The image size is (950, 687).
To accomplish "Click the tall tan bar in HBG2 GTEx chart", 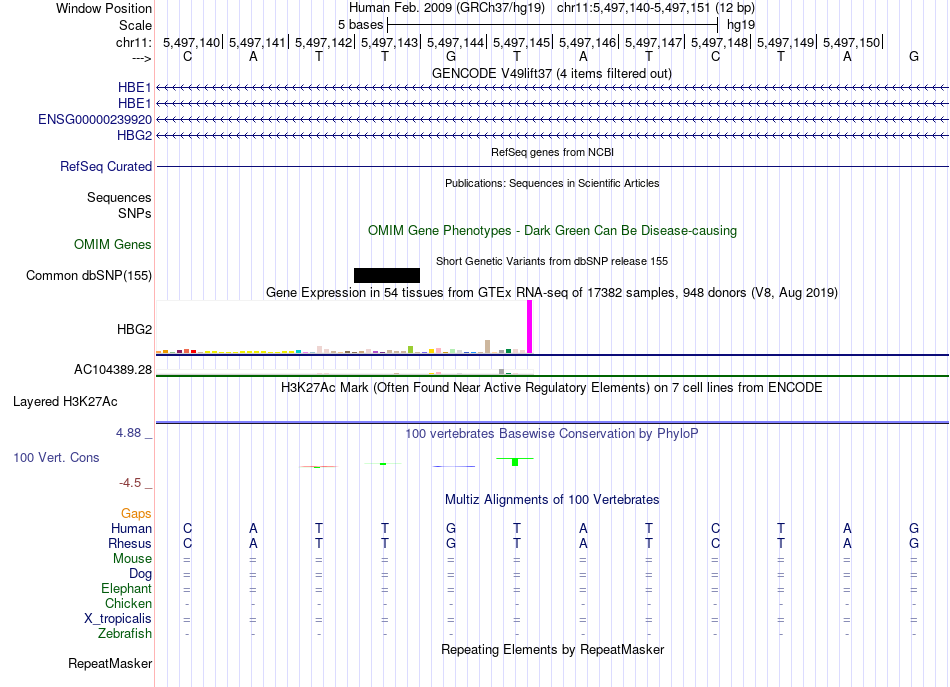I will point(487,347).
